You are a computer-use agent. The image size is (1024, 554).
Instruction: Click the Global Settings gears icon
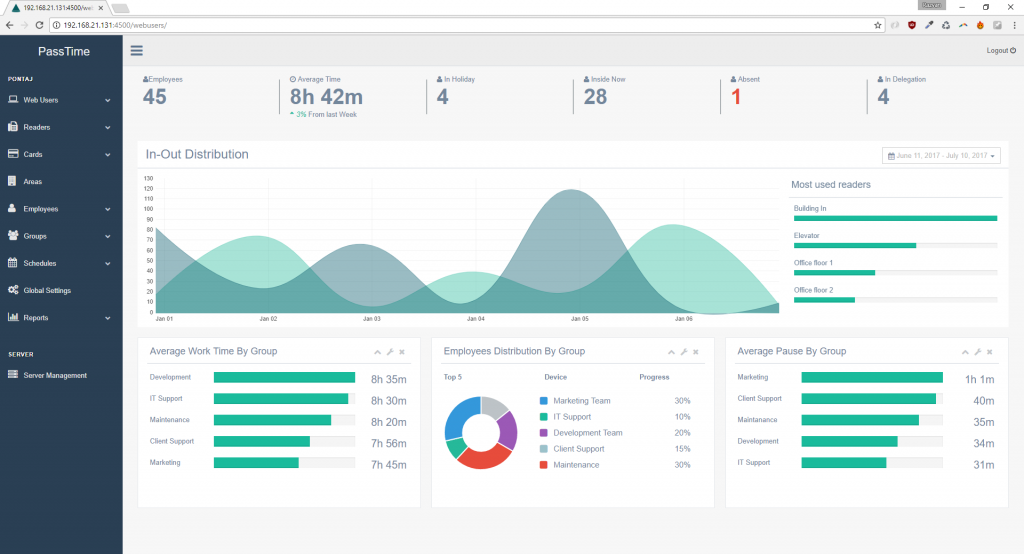click(x=13, y=290)
